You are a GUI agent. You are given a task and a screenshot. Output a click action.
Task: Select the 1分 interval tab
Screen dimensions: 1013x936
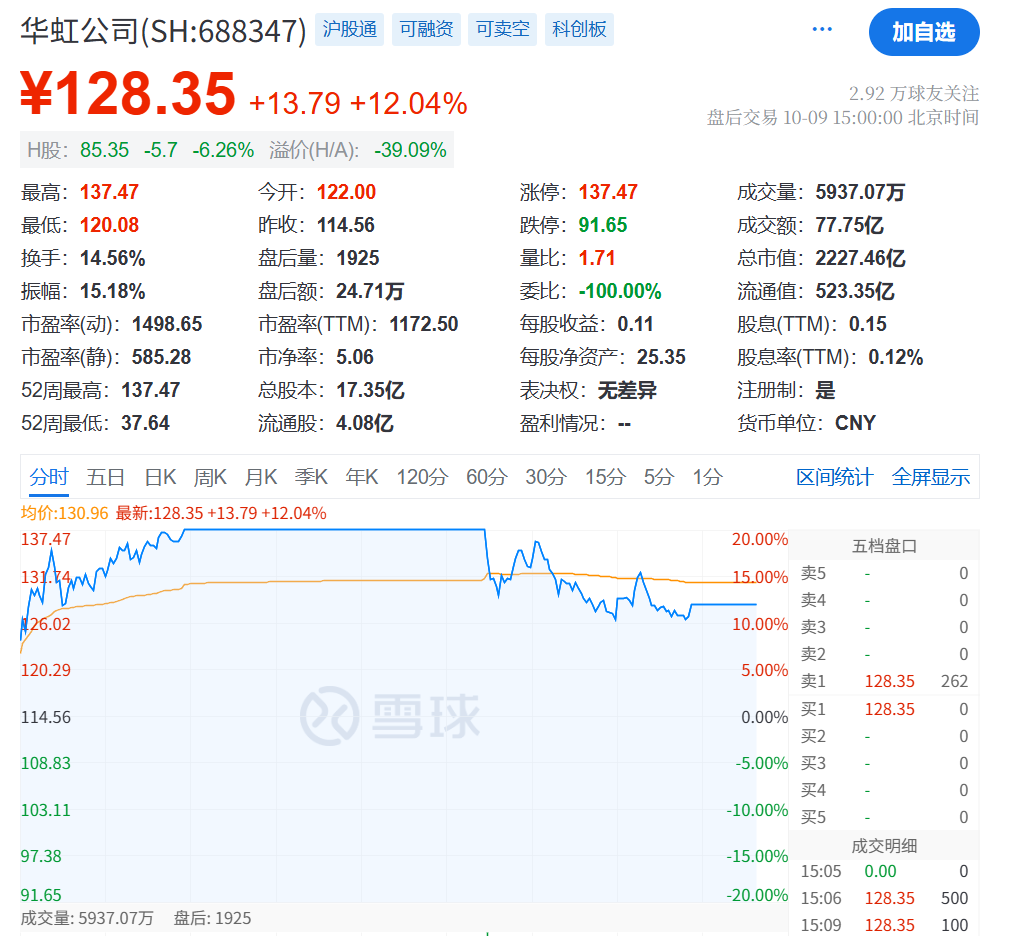(x=707, y=477)
